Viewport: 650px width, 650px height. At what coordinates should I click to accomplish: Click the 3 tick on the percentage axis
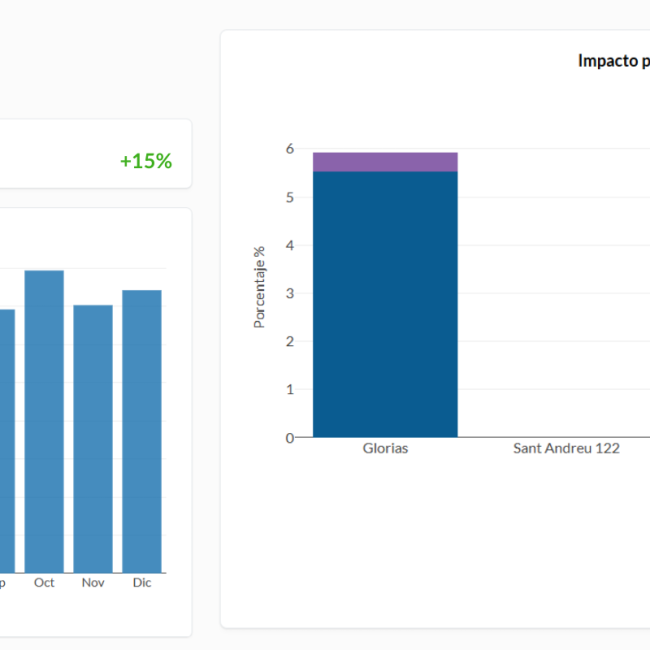(x=290, y=293)
